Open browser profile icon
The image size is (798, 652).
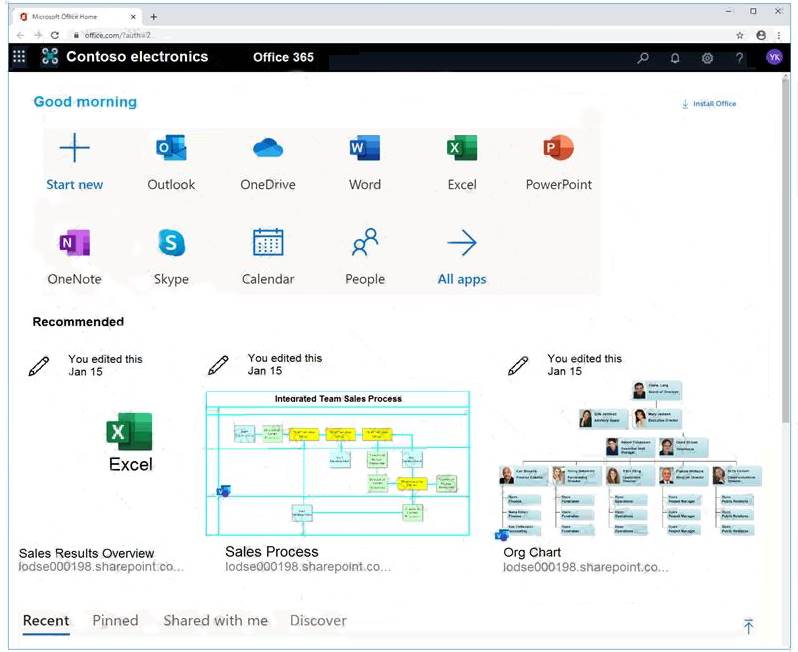point(761,35)
